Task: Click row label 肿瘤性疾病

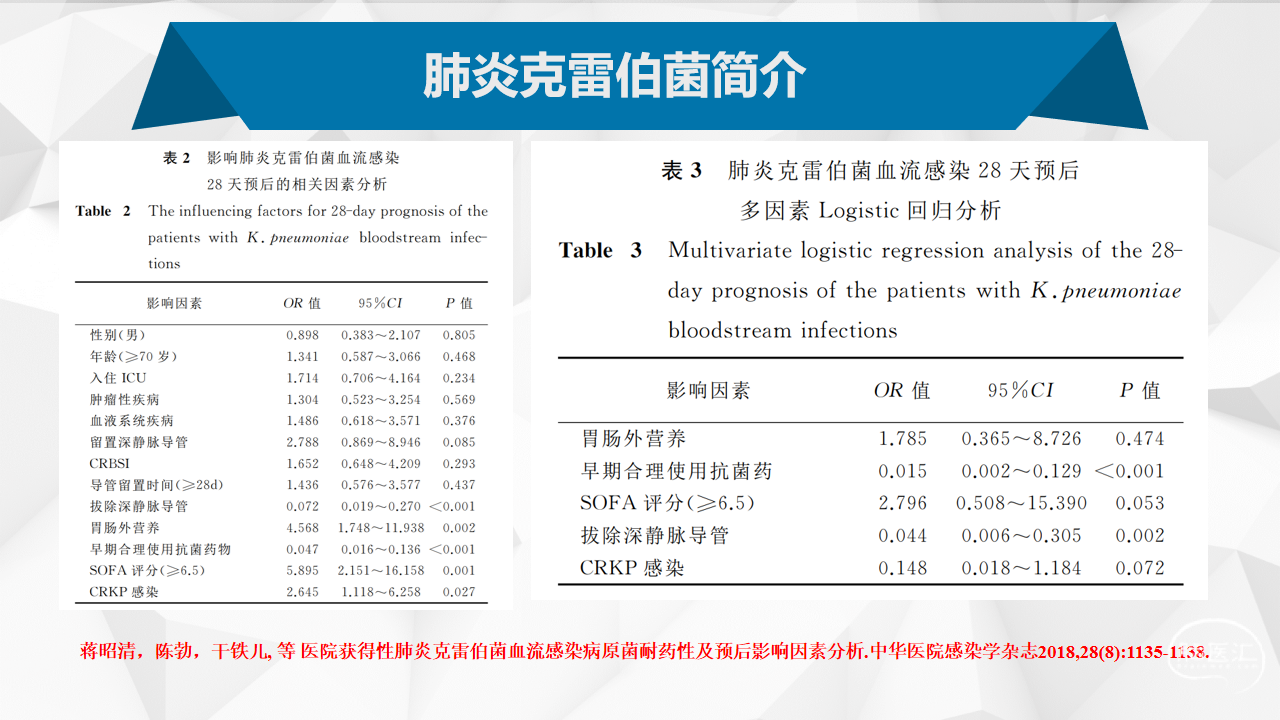Action: click(125, 400)
